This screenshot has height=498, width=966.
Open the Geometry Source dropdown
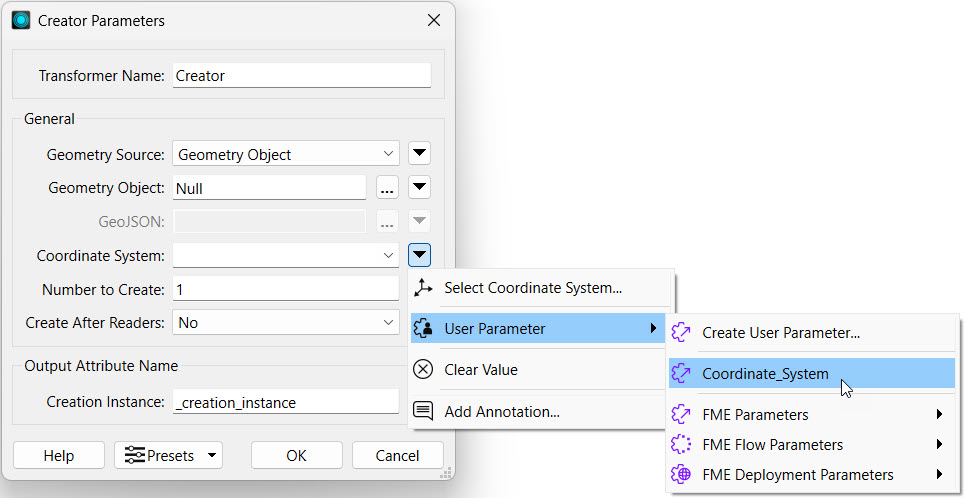point(286,154)
